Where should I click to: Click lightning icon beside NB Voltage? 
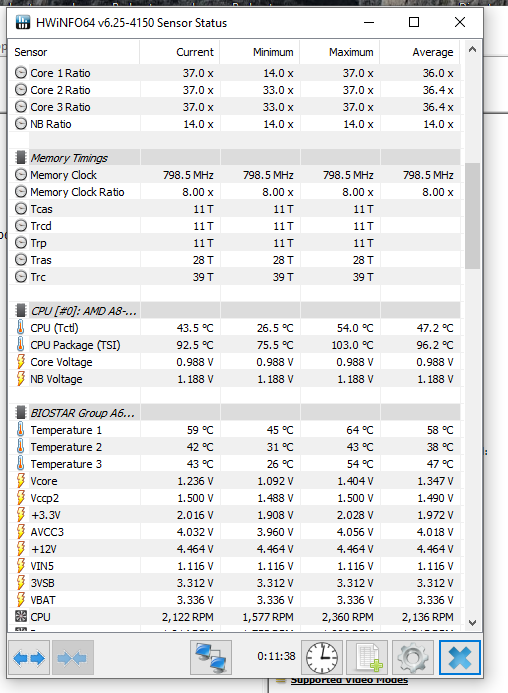coord(20,379)
